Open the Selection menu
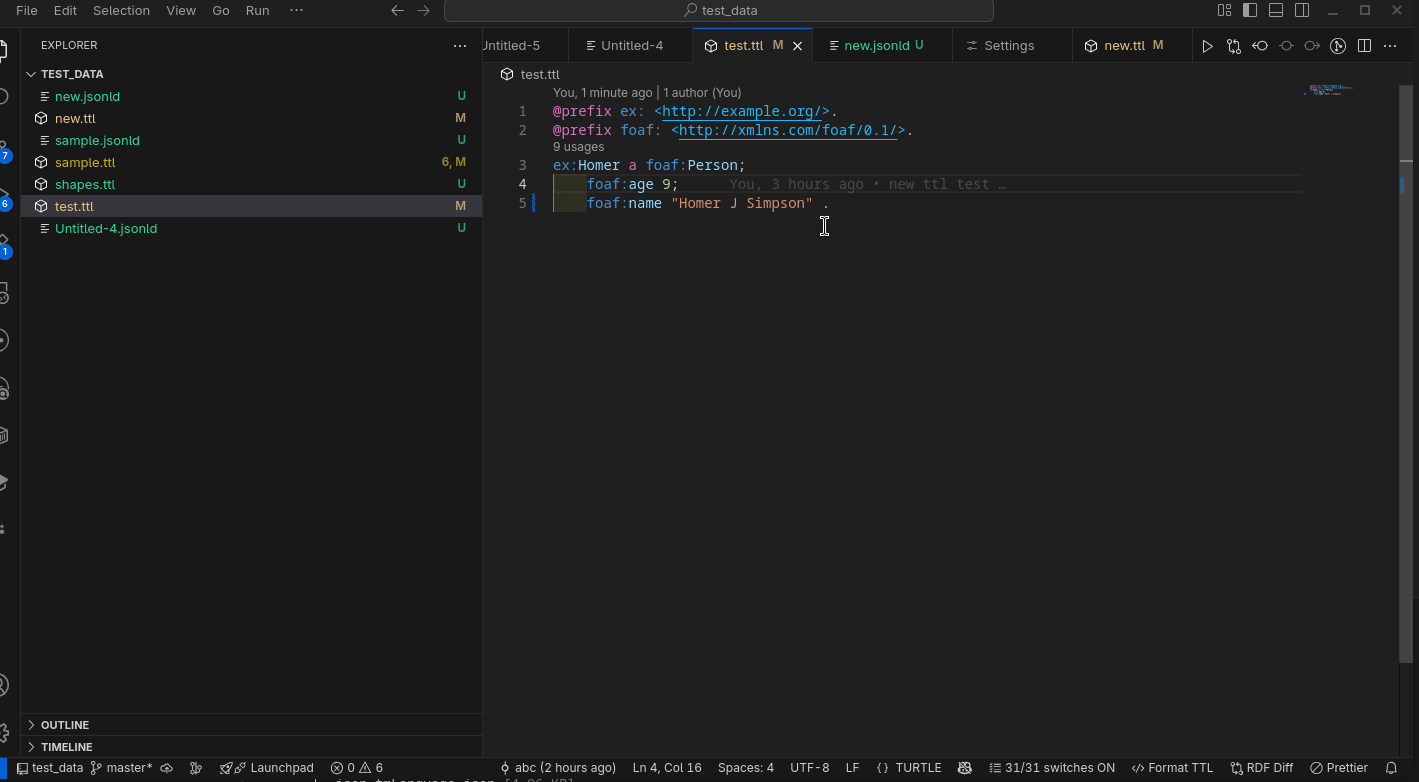1419x782 pixels. point(121,10)
